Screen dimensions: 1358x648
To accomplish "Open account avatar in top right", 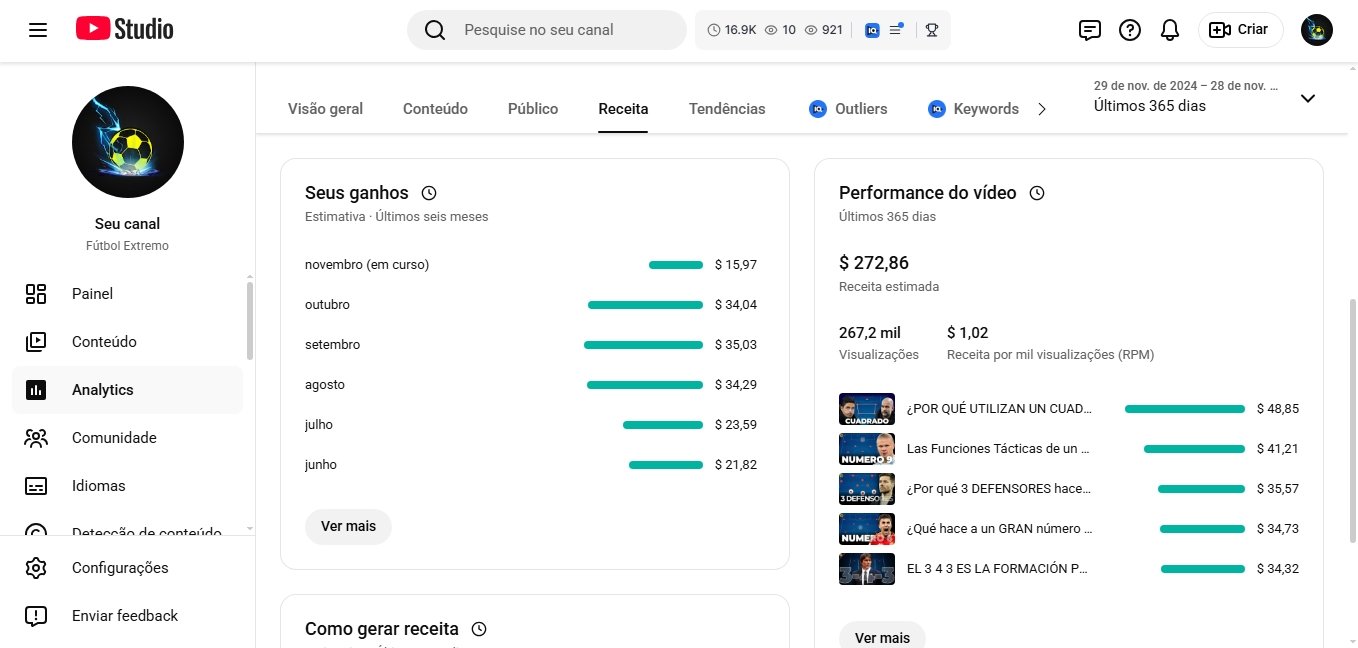I will coord(1316,30).
